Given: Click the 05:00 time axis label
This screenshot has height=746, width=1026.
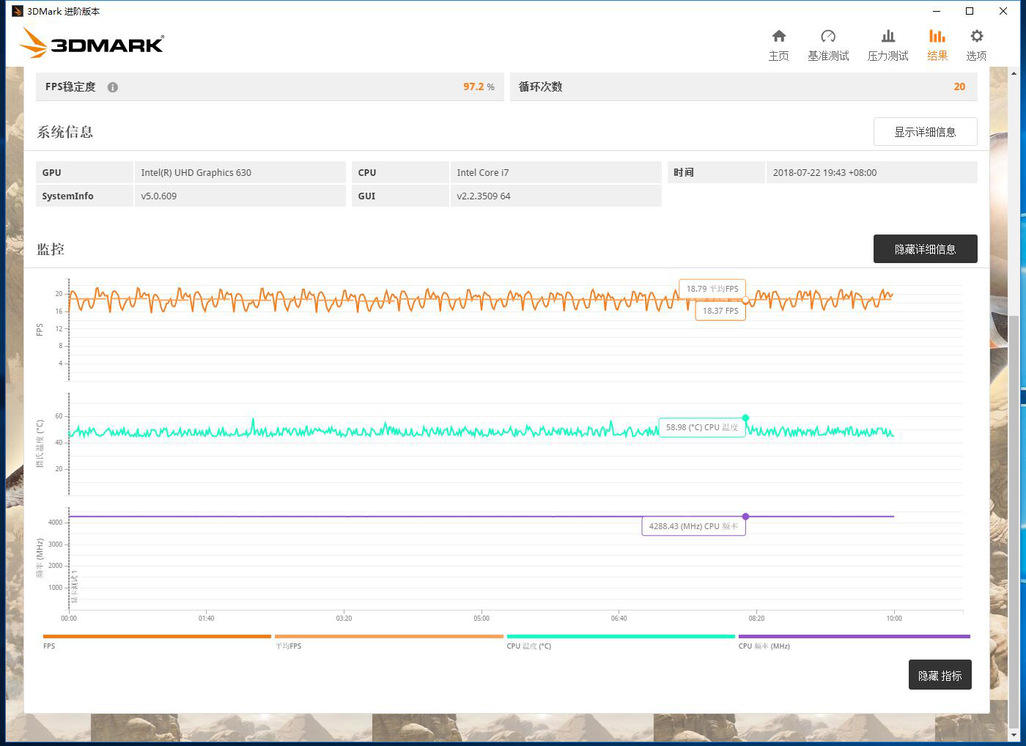Looking at the screenshot, I should [x=481, y=618].
